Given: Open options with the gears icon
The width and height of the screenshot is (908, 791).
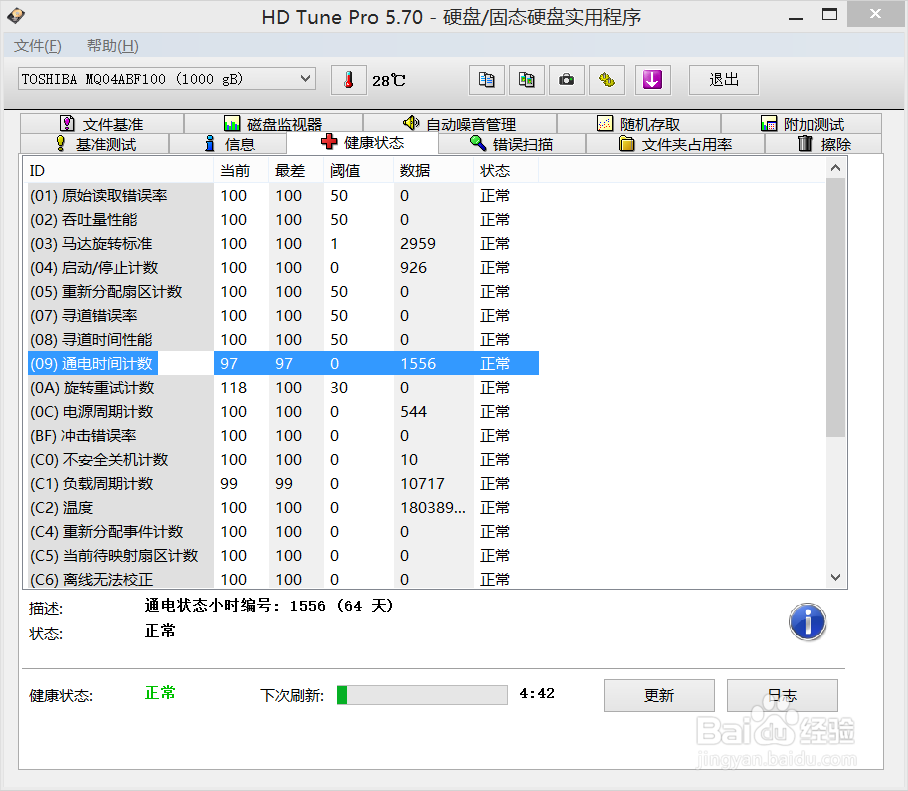Looking at the screenshot, I should pos(606,80).
